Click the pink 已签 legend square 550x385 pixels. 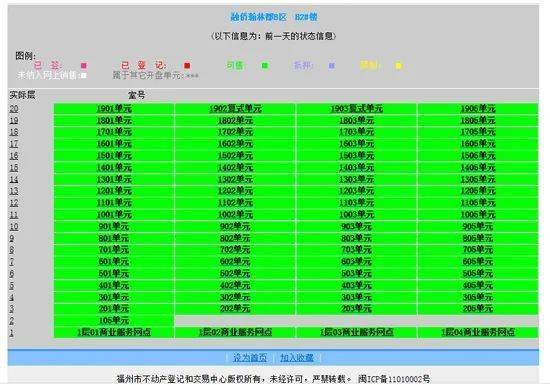click(x=83, y=66)
